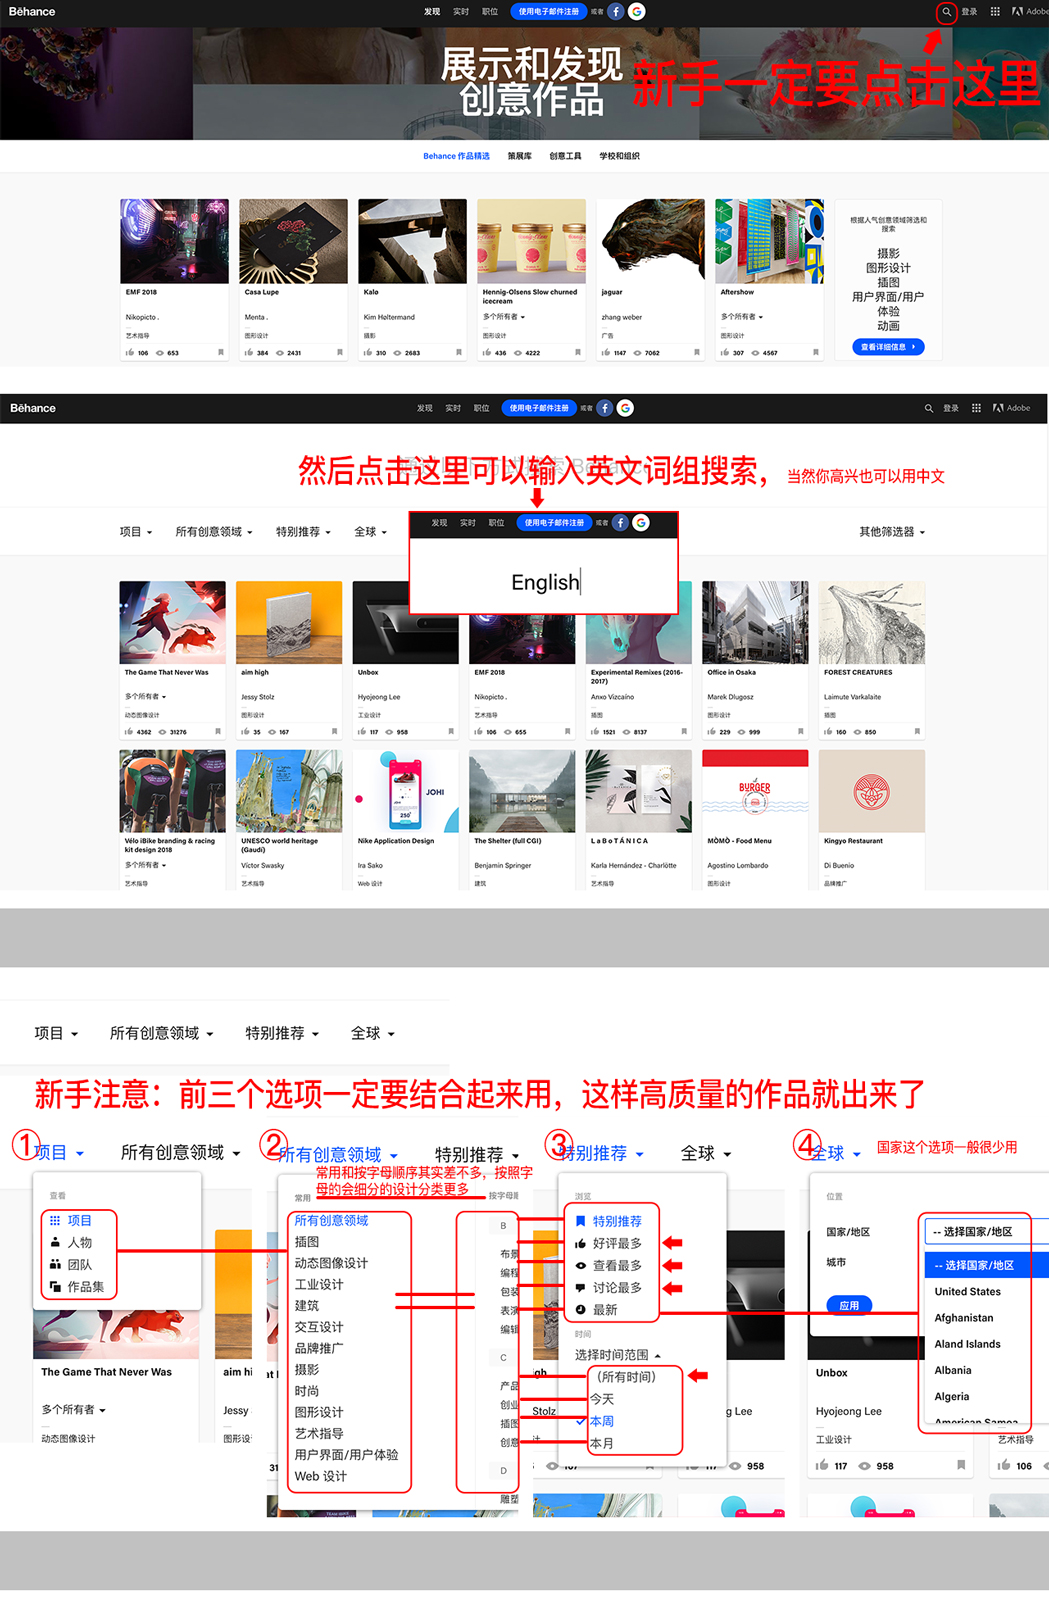Click 使用电子邮件注册 in the hero banner header
This screenshot has height=1606, width=1049.
[548, 12]
